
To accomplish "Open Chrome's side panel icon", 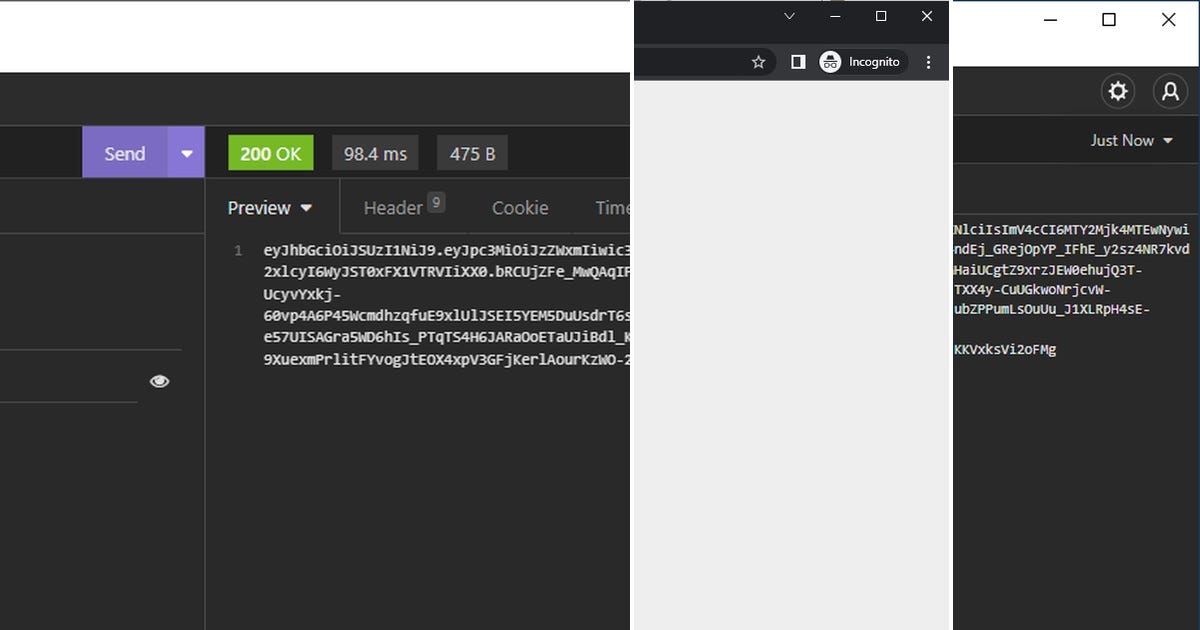I will (797, 61).
